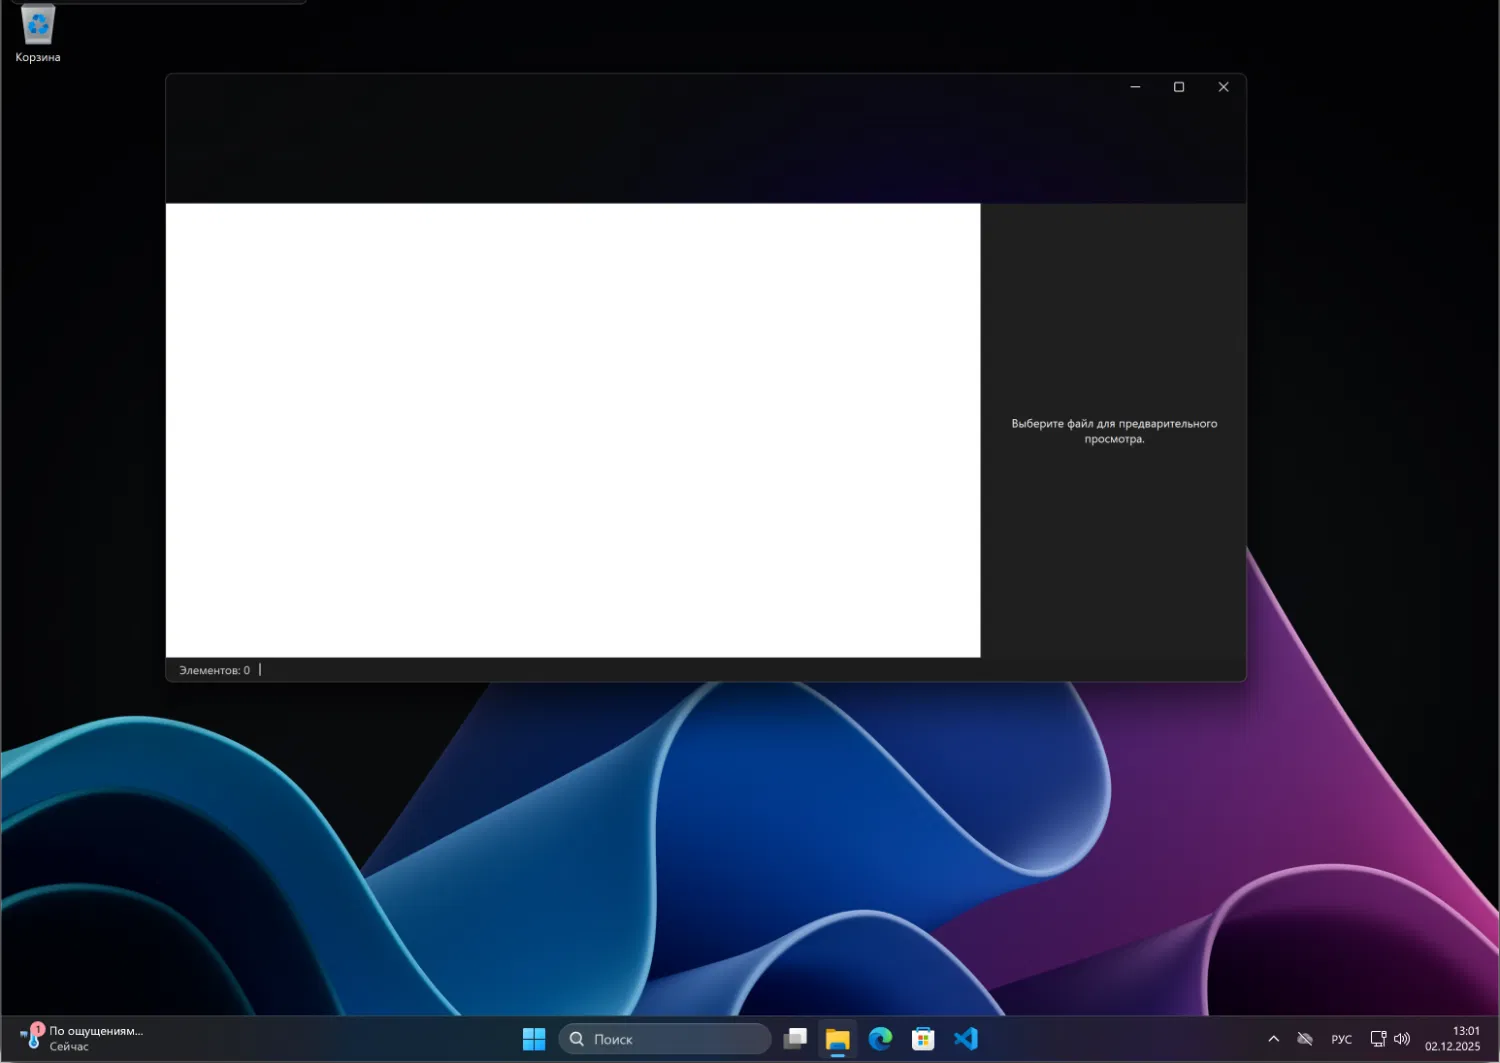The image size is (1500, 1063).
Task: Maximize the Explorer window
Action: pyautogui.click(x=1179, y=87)
